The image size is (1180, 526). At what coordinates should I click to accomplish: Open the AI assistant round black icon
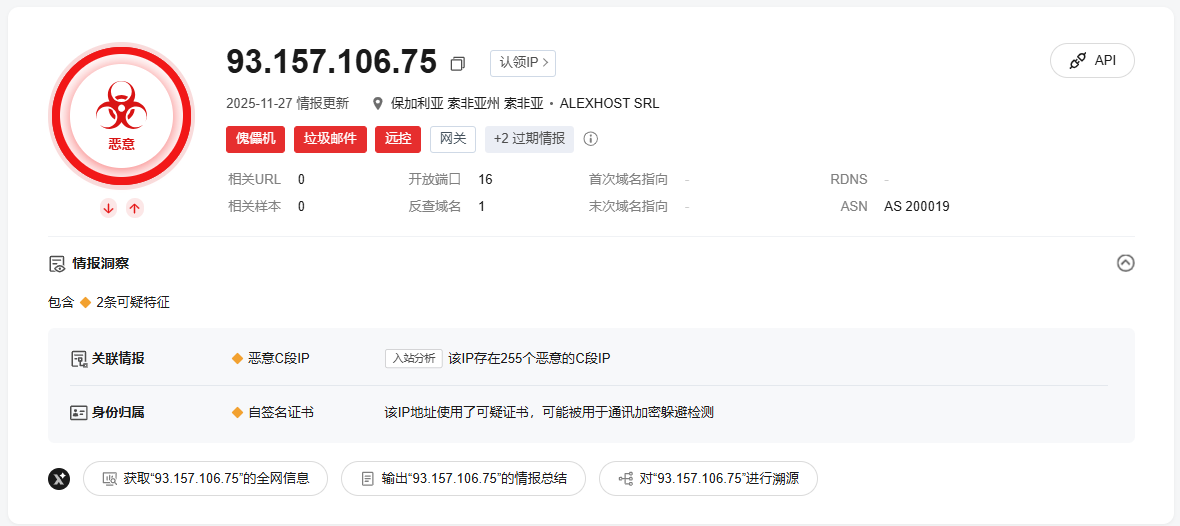59,479
